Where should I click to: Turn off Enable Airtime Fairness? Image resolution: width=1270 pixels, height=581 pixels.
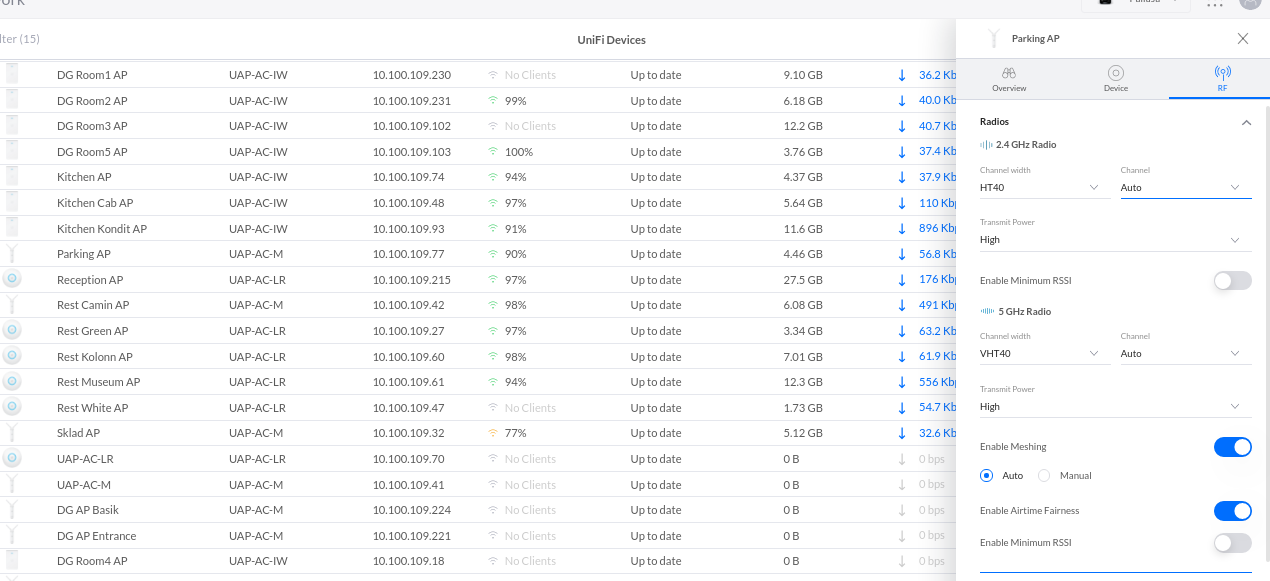point(1232,511)
